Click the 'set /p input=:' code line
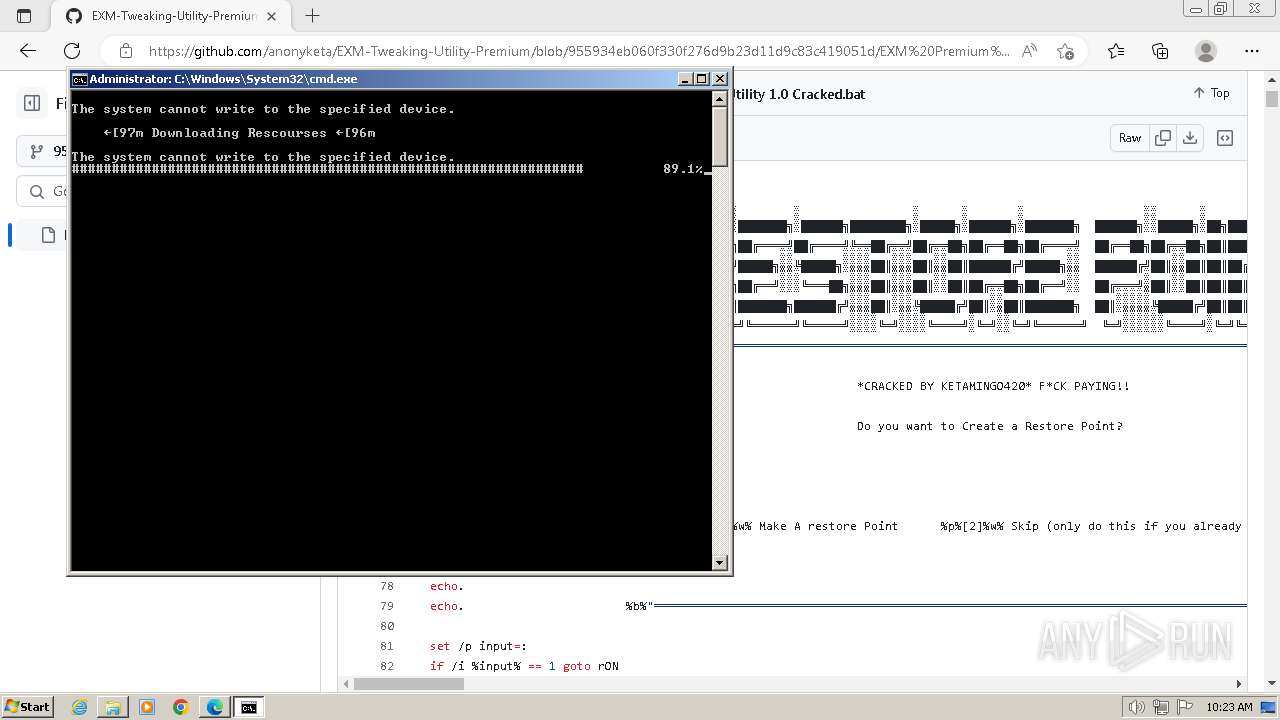The image size is (1280, 720). (478, 646)
